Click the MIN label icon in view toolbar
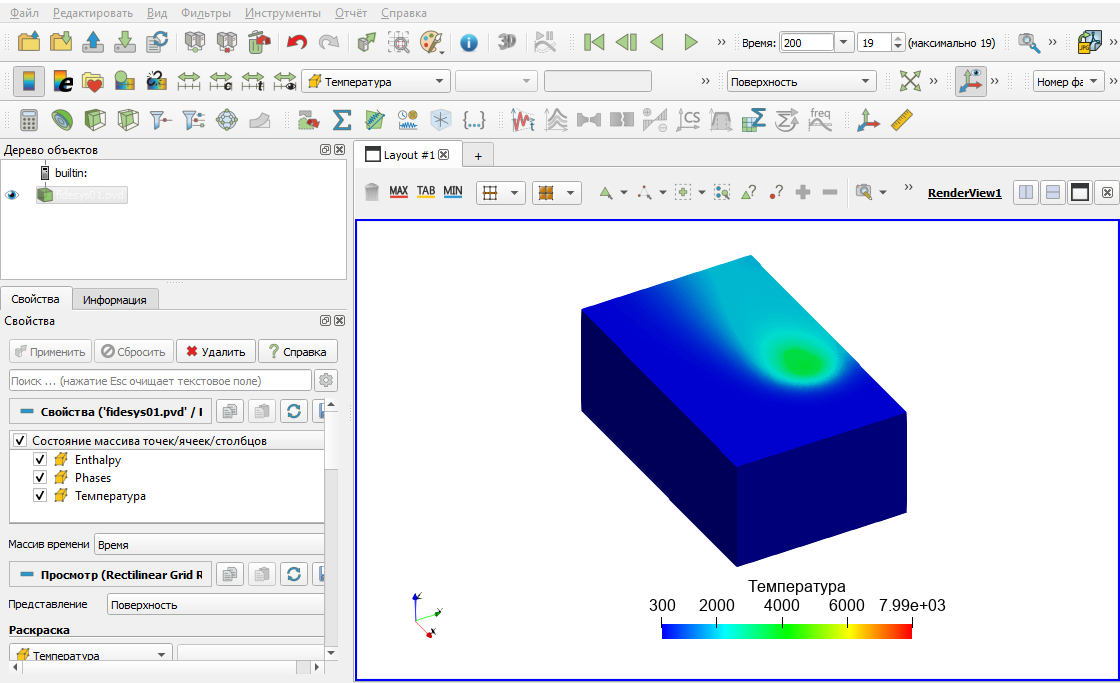 [453, 192]
